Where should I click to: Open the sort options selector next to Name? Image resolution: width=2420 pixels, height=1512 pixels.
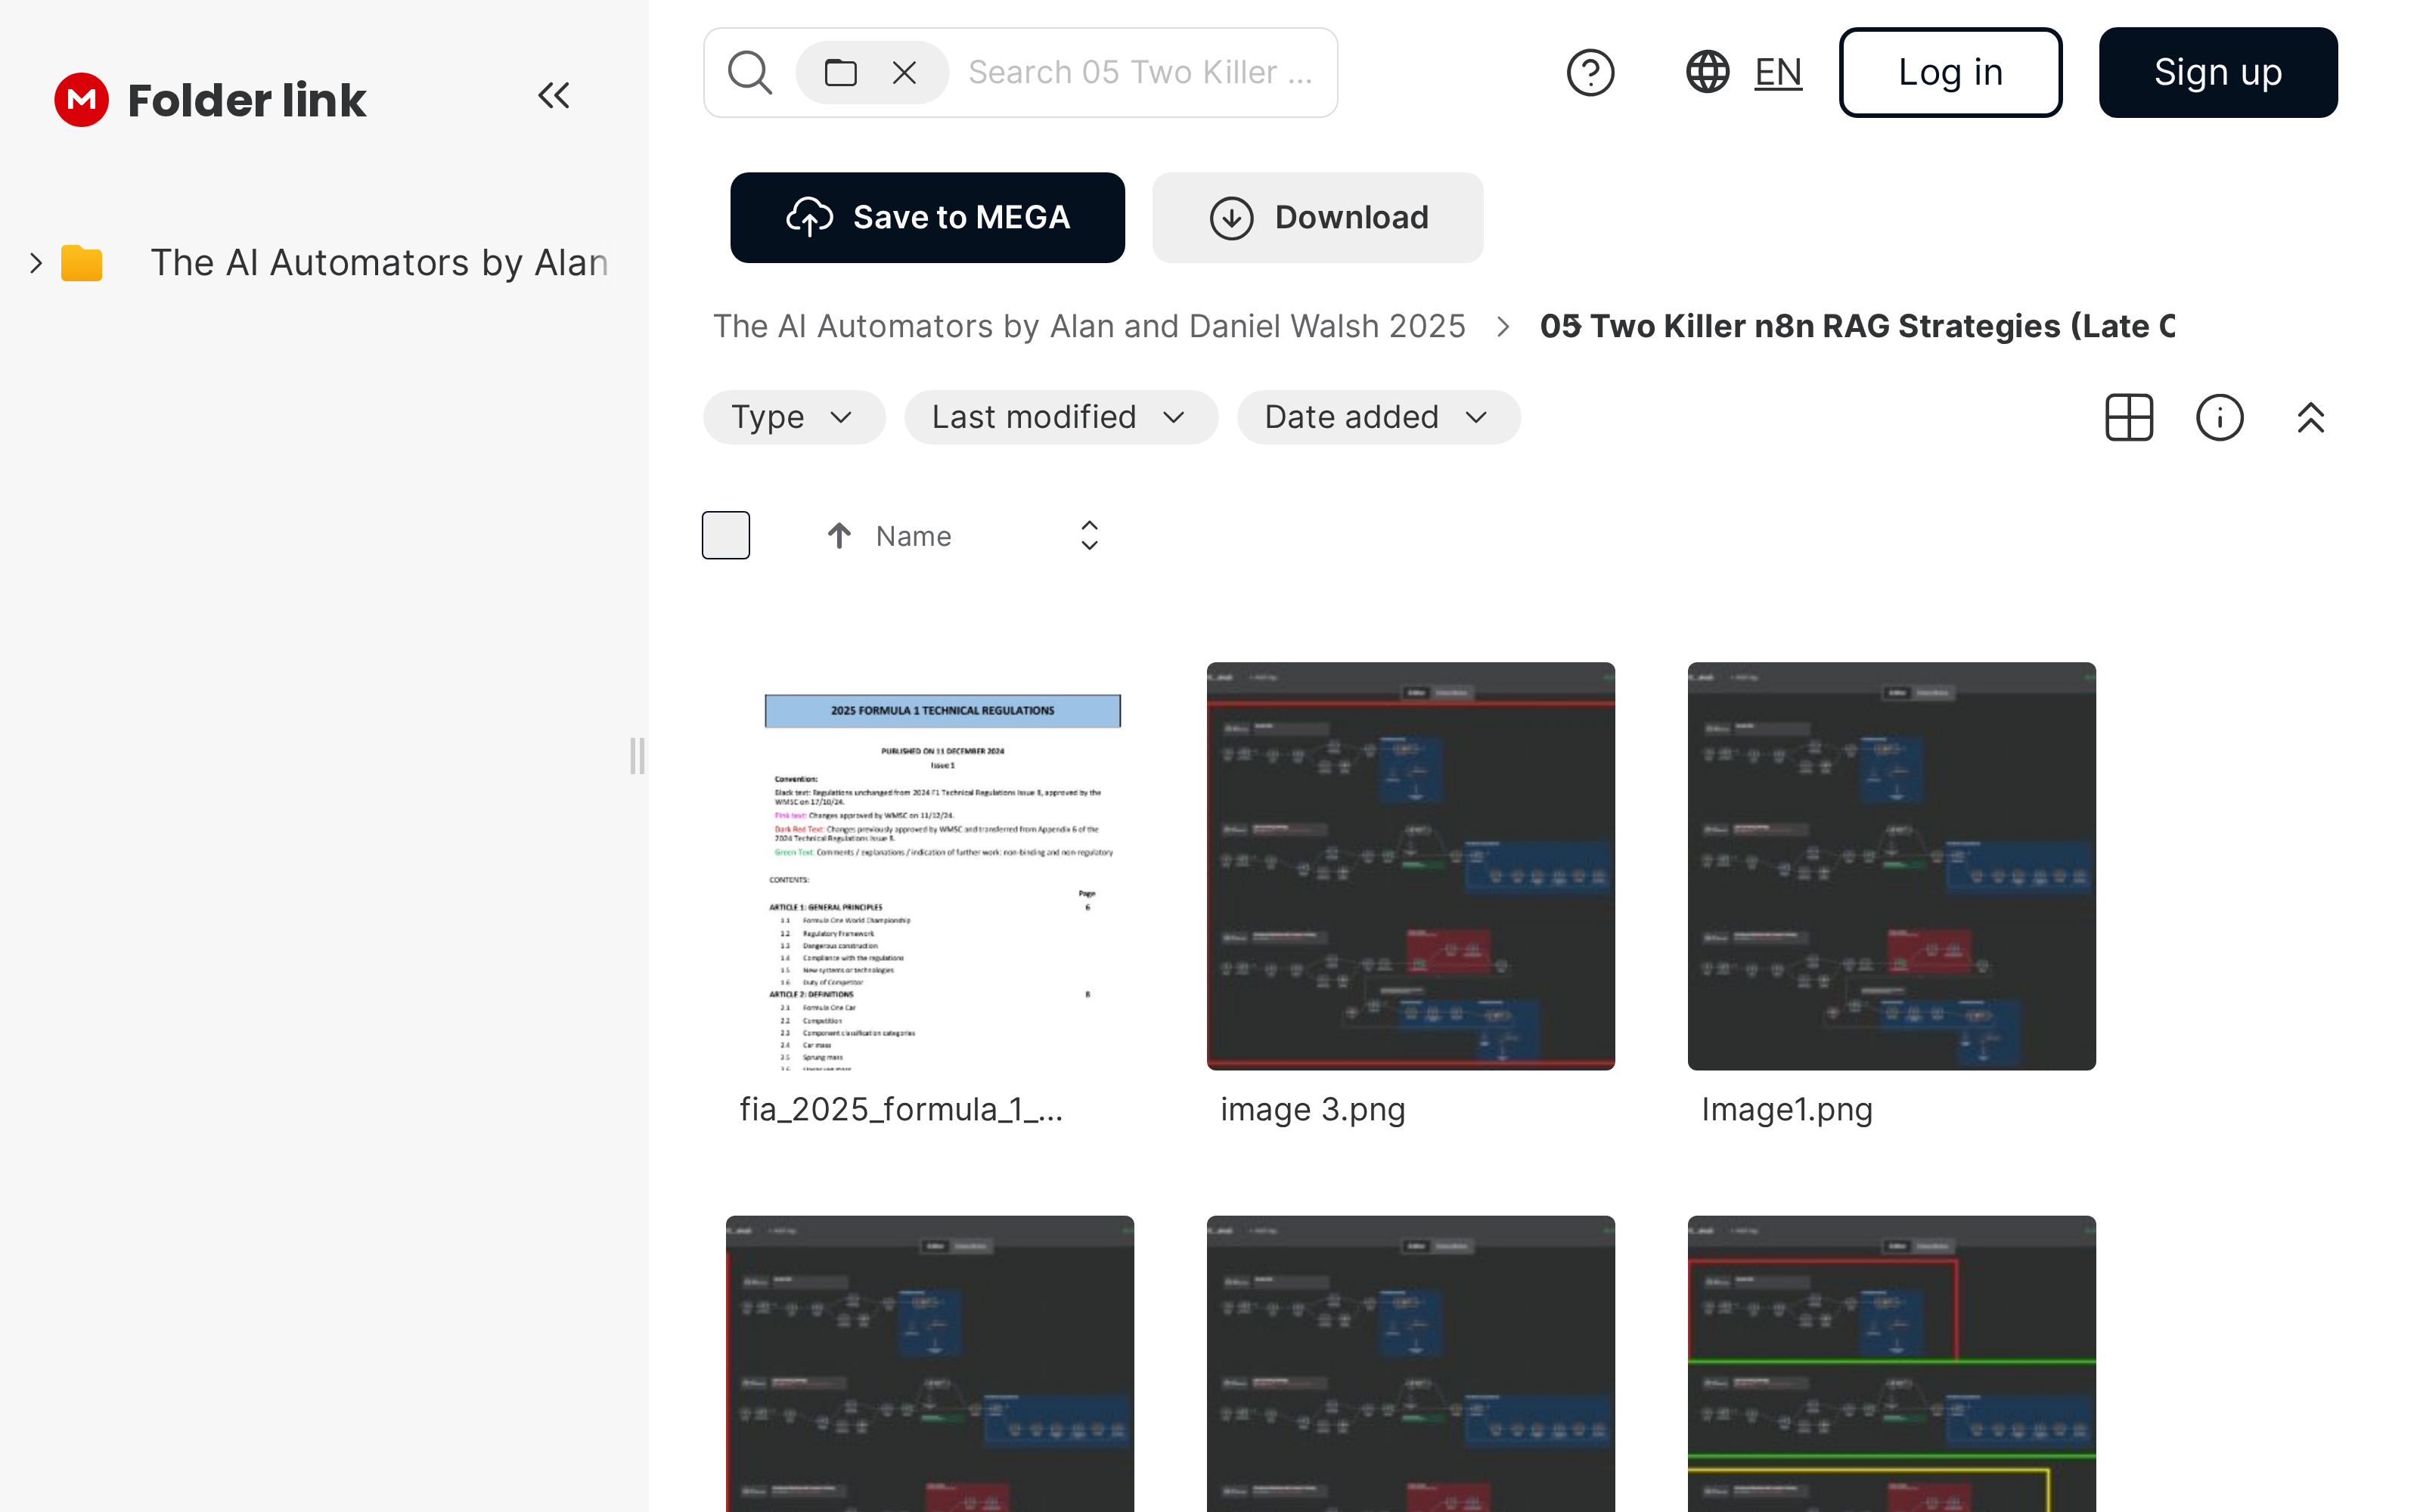pyautogui.click(x=1089, y=536)
